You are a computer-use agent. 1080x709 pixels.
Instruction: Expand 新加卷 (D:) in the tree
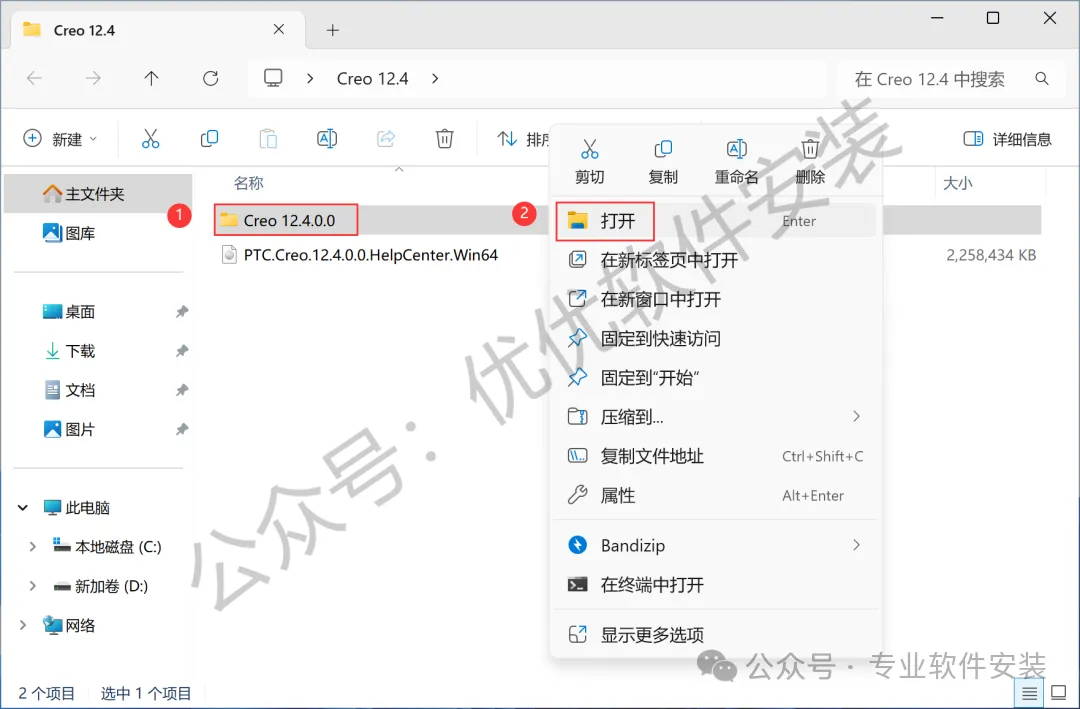pyautogui.click(x=32, y=586)
